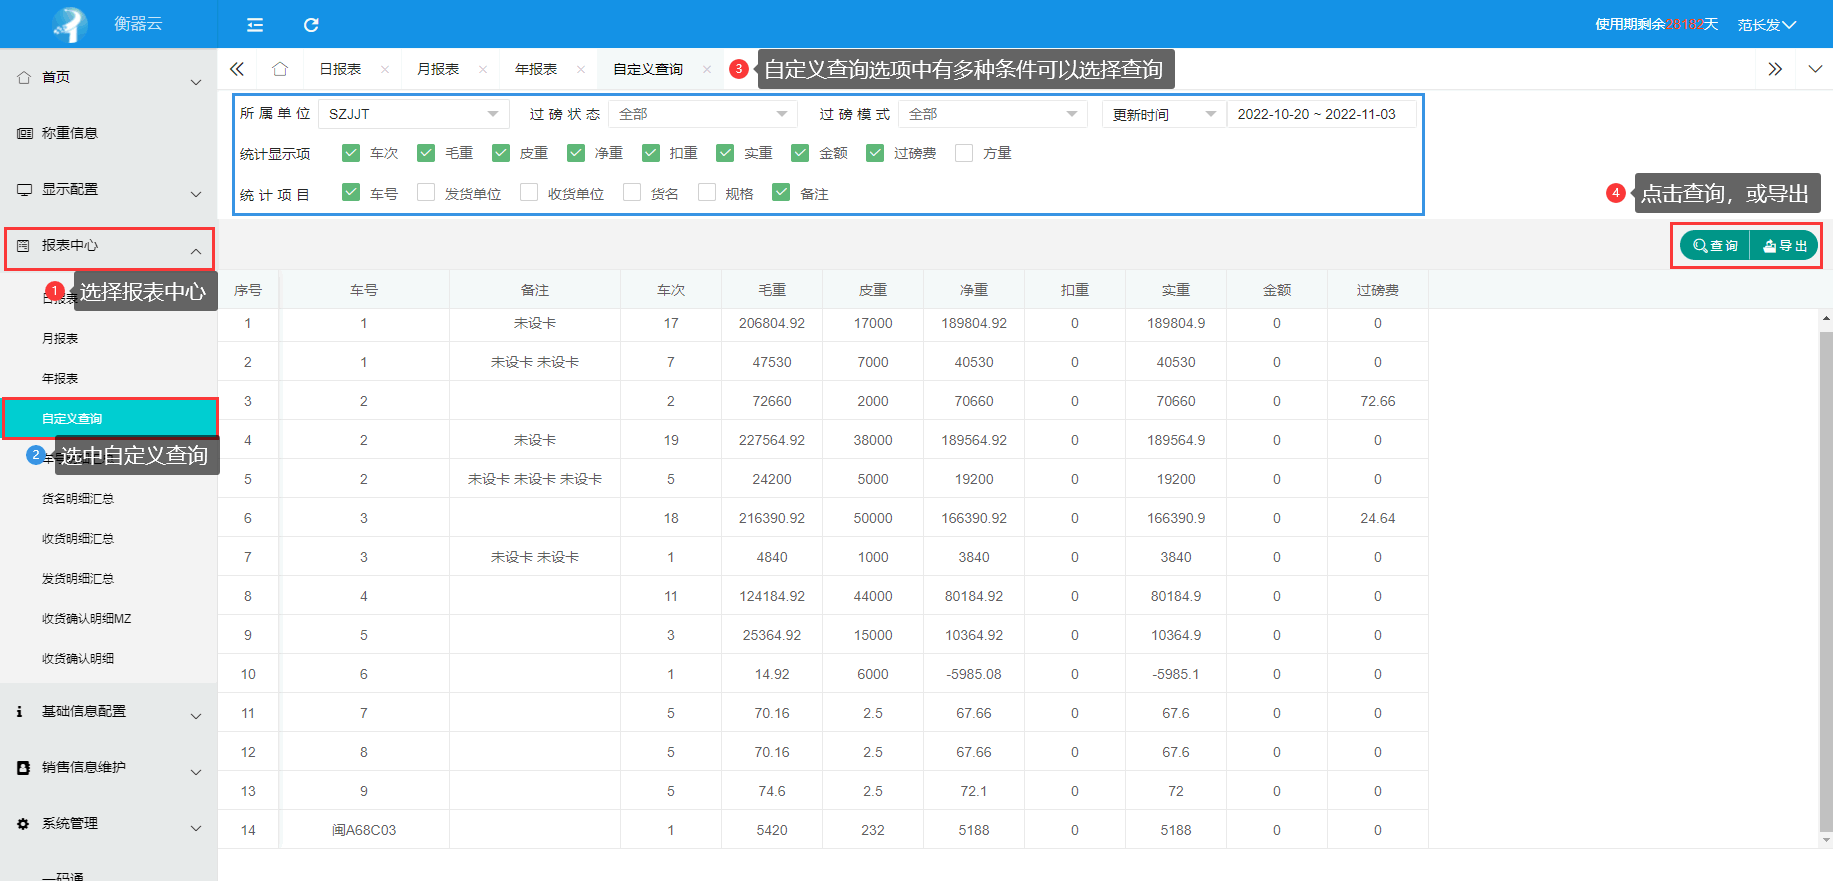Toggle the sidebar collapse menu icon

tap(255, 25)
